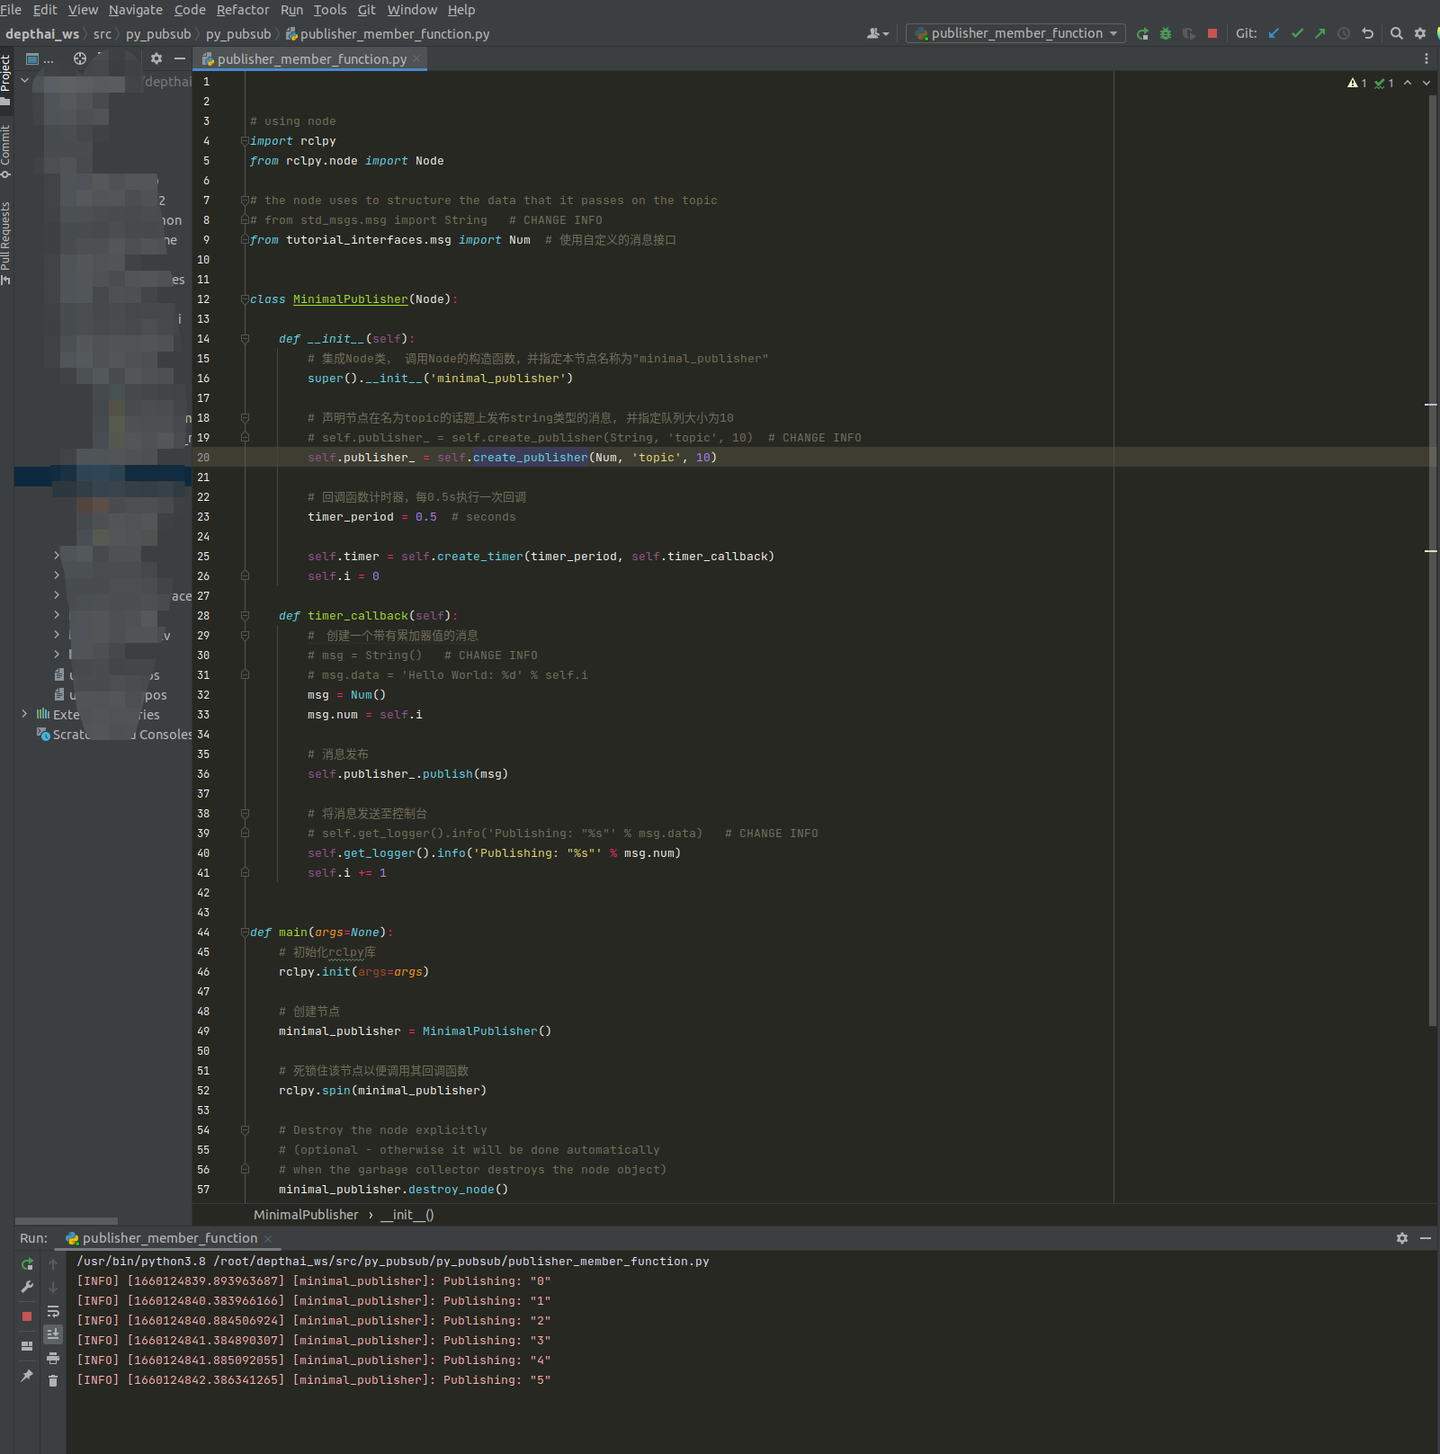
Task: Push commits with the green Git arrow
Action: click(1320, 34)
